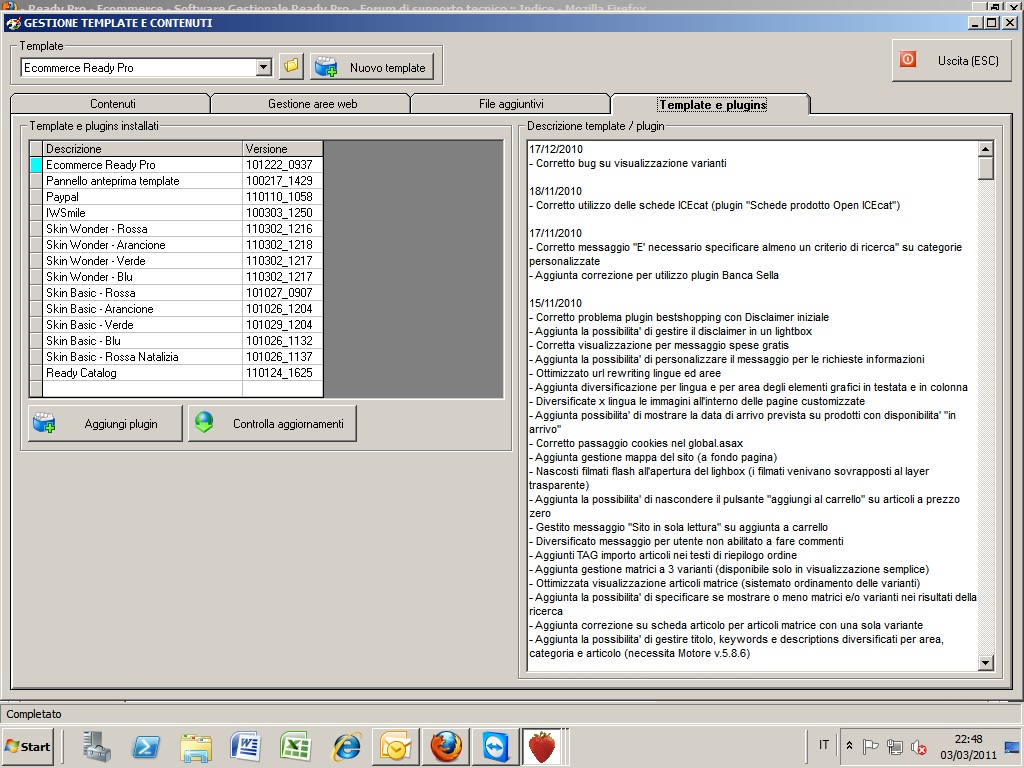
Task: Select the Template e plugins tab
Action: pos(712,104)
